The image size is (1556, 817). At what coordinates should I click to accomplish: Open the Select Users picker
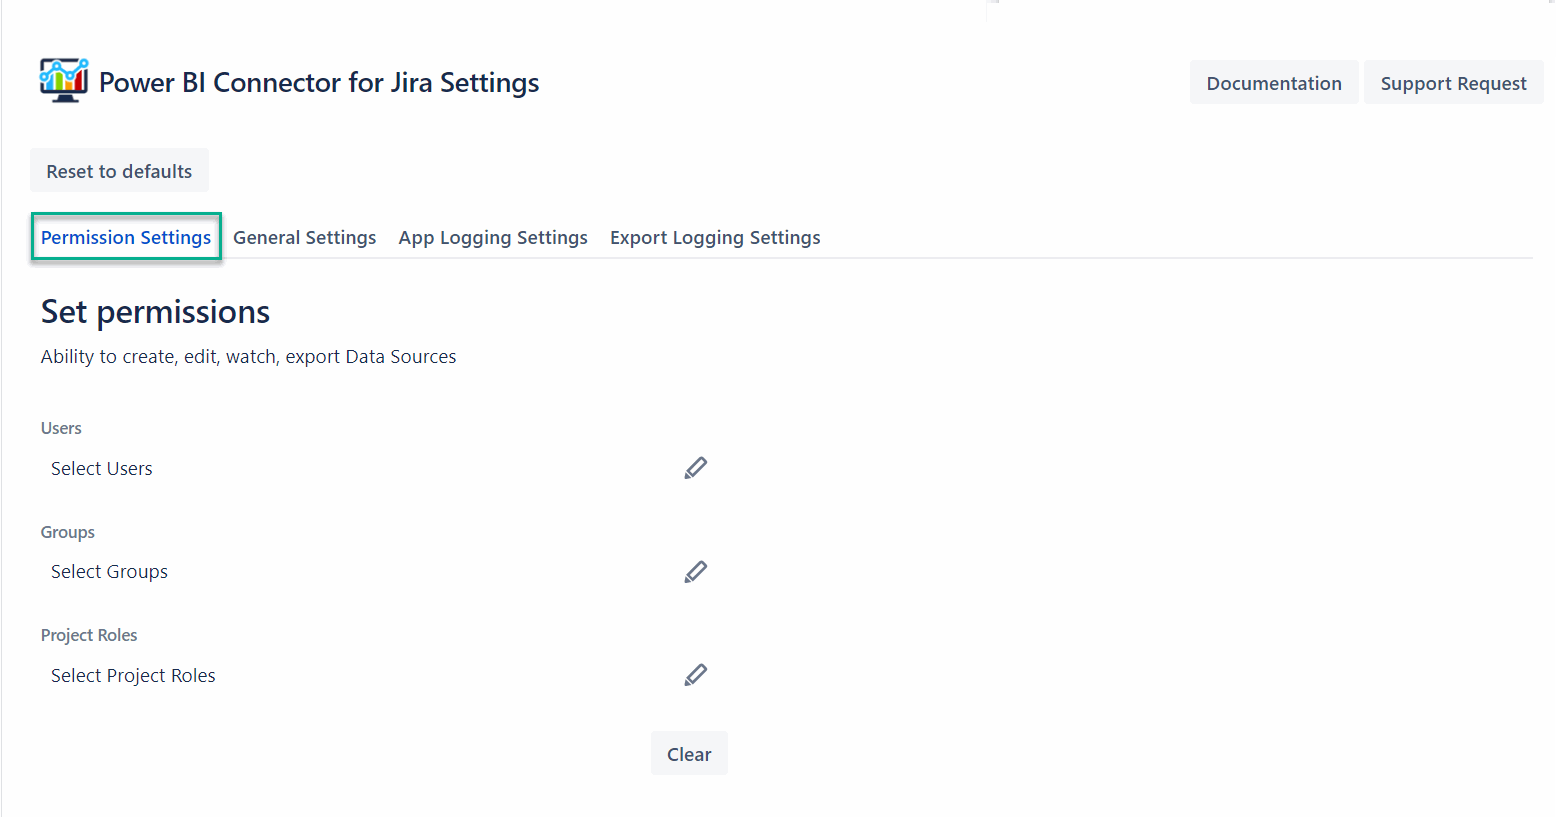(101, 468)
